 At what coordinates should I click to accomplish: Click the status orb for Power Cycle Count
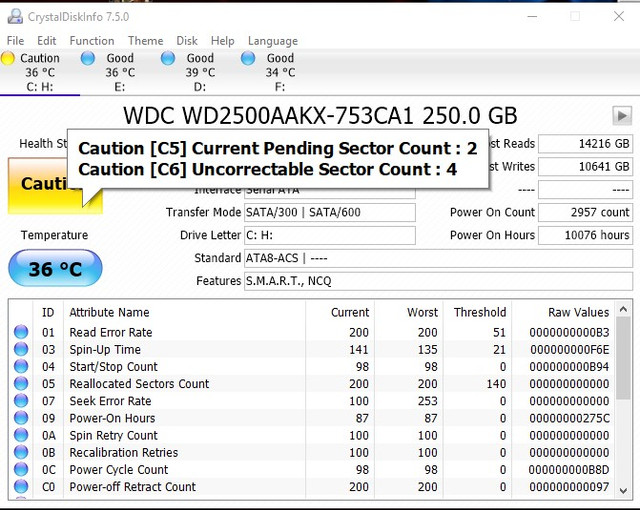(x=21, y=469)
